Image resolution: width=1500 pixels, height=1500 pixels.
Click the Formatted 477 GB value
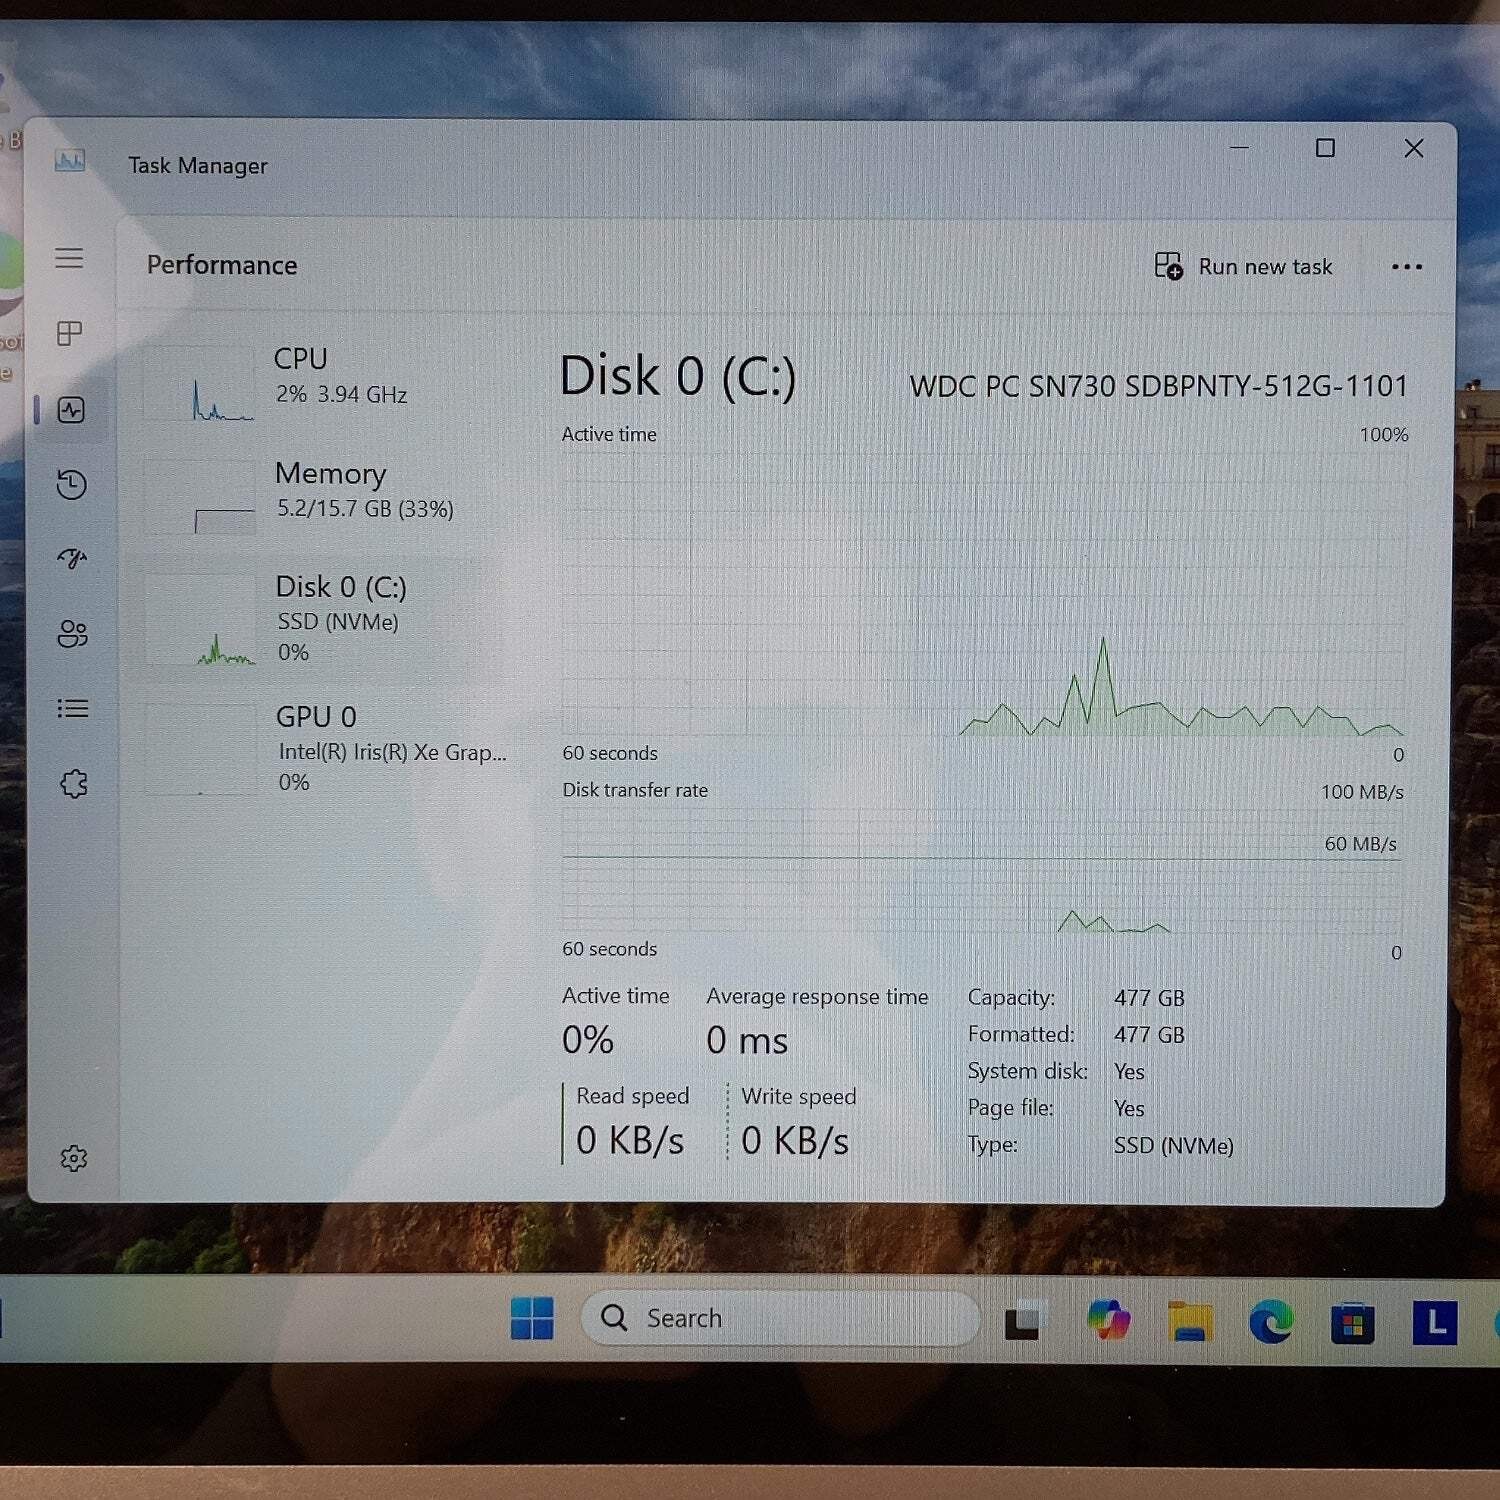1149,1035
